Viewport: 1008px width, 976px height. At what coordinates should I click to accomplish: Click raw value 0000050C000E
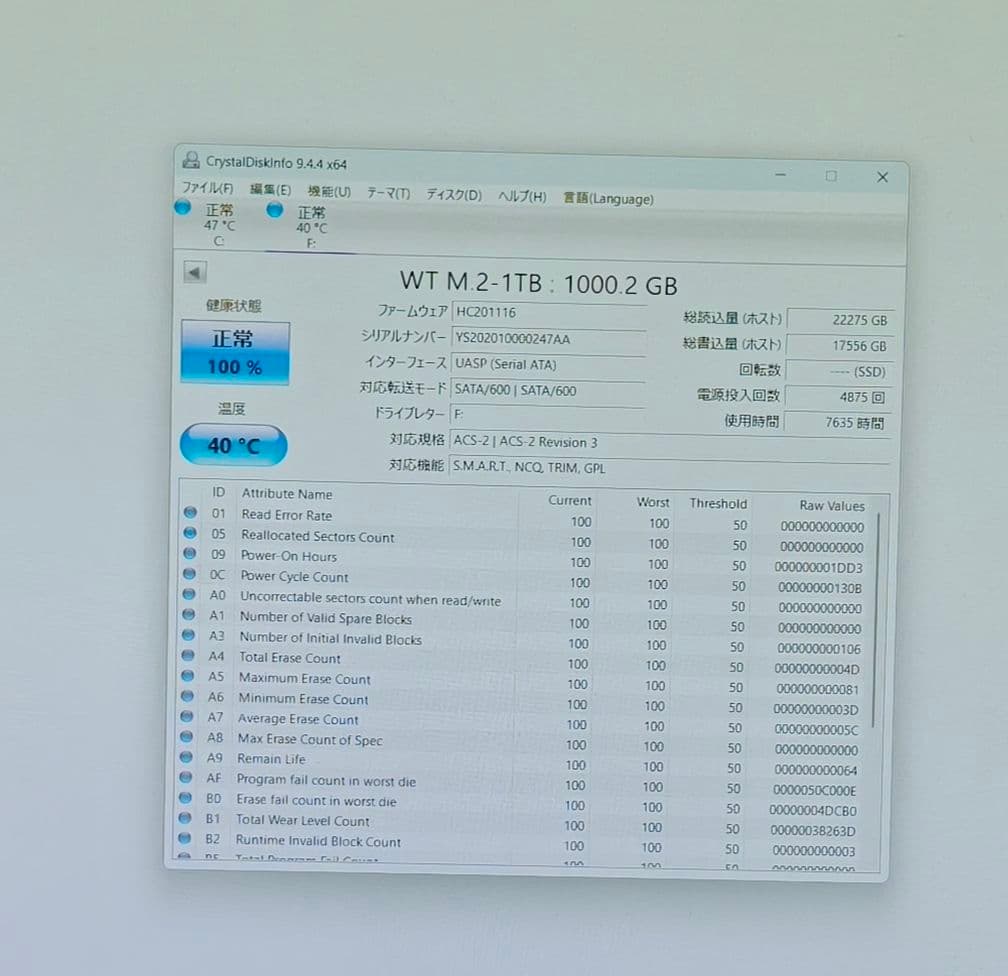coord(814,791)
